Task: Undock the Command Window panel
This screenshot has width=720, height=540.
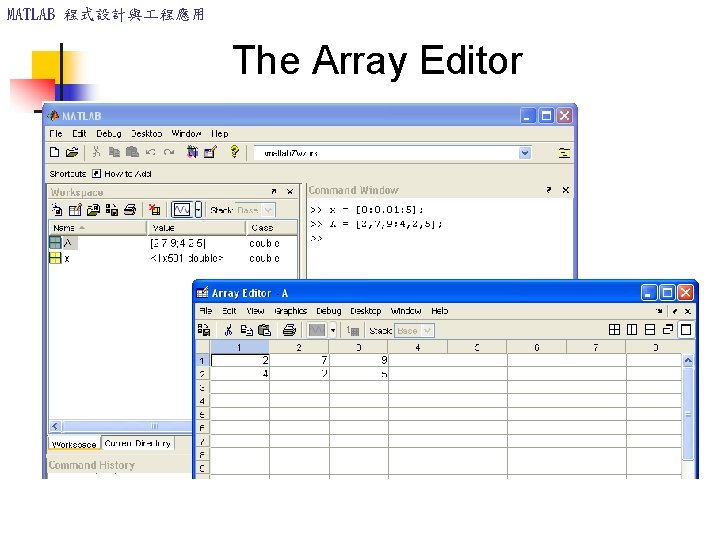Action: tap(549, 190)
